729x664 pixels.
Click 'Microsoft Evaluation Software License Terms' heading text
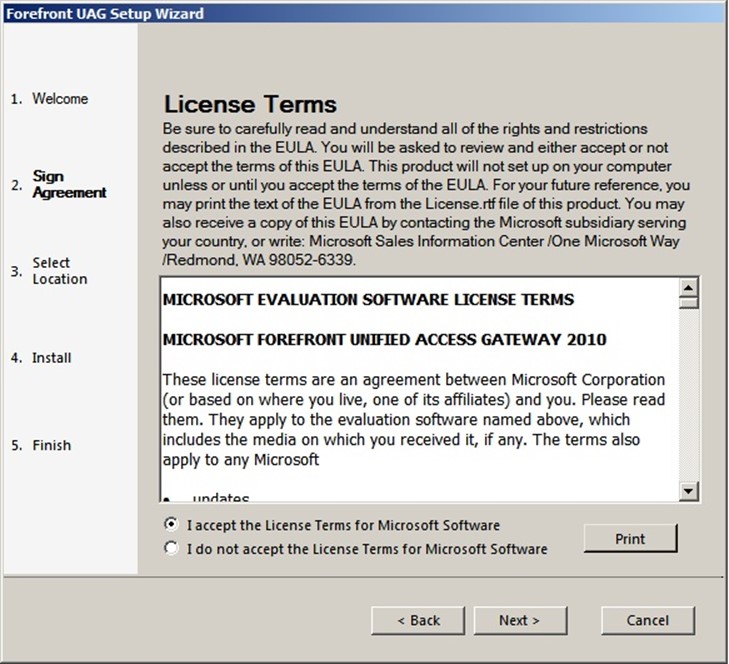[368, 299]
